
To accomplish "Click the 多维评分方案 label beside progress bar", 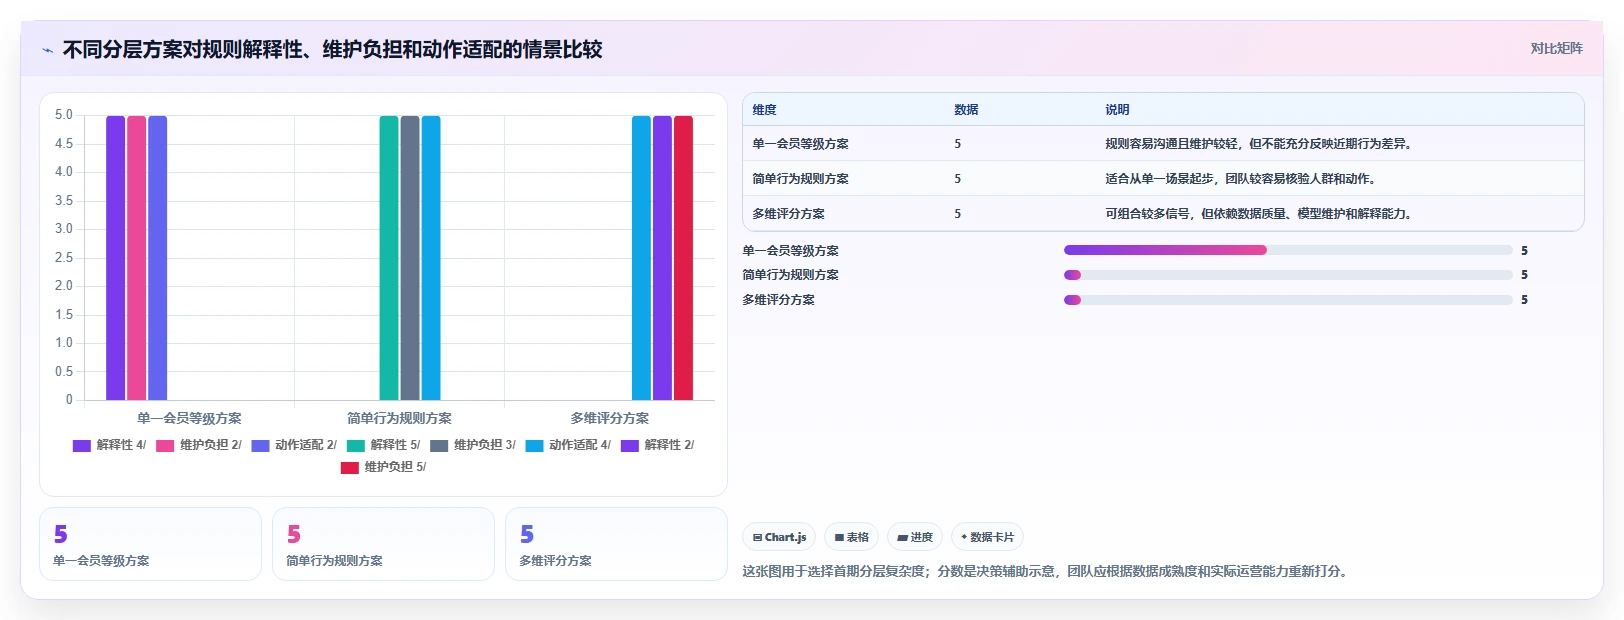I will (778, 300).
